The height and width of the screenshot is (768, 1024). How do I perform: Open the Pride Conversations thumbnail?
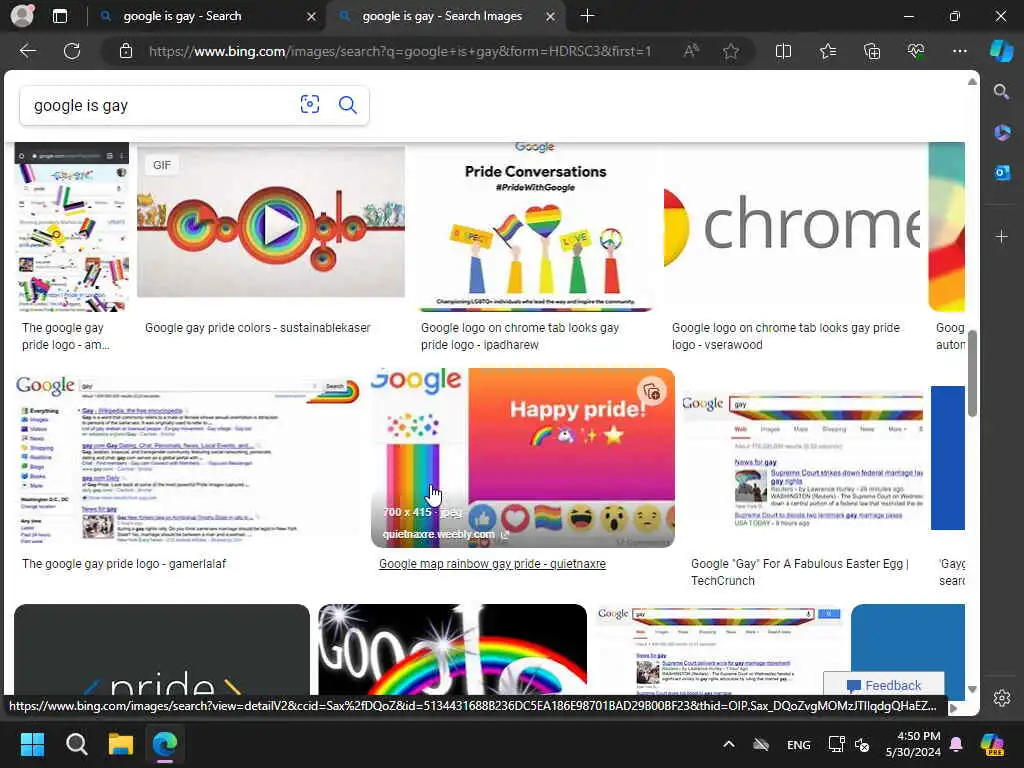pos(535,227)
